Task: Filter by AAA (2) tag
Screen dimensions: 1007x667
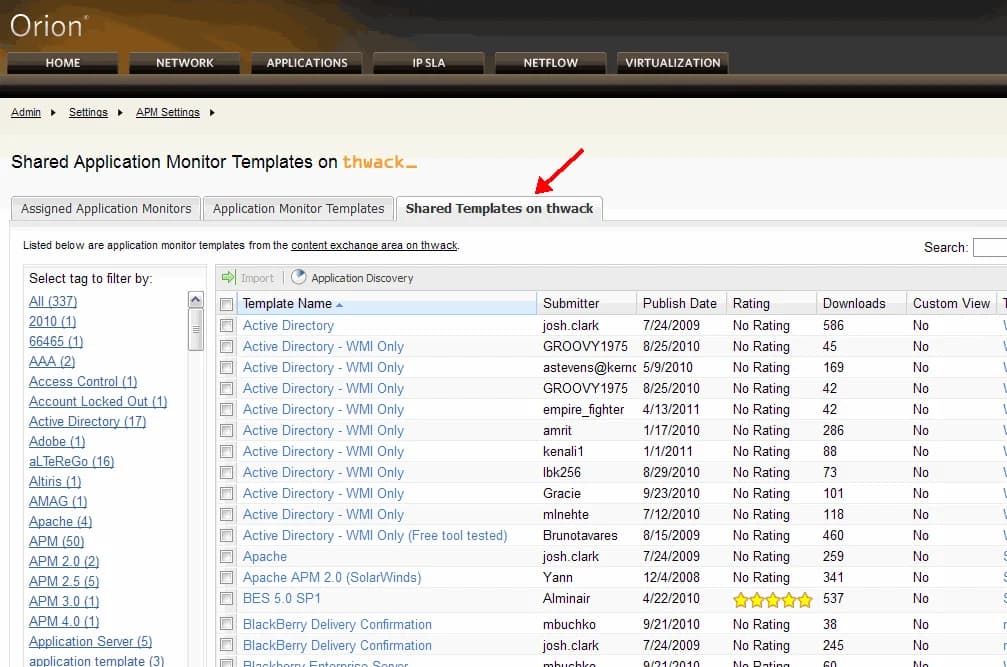Action: pyautogui.click(x=52, y=361)
